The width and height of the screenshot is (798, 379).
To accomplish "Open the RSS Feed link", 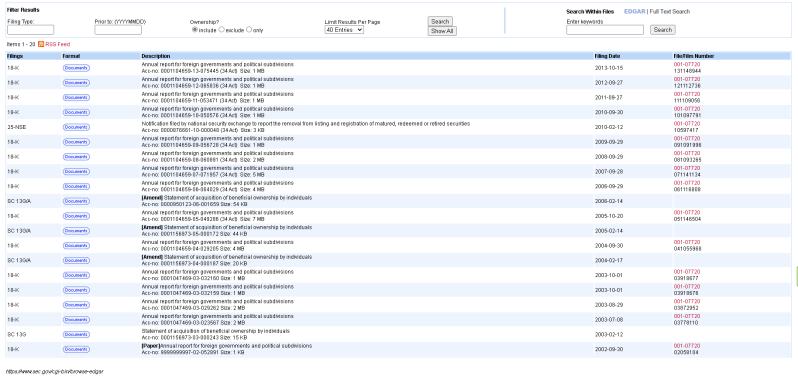I will (x=58, y=44).
